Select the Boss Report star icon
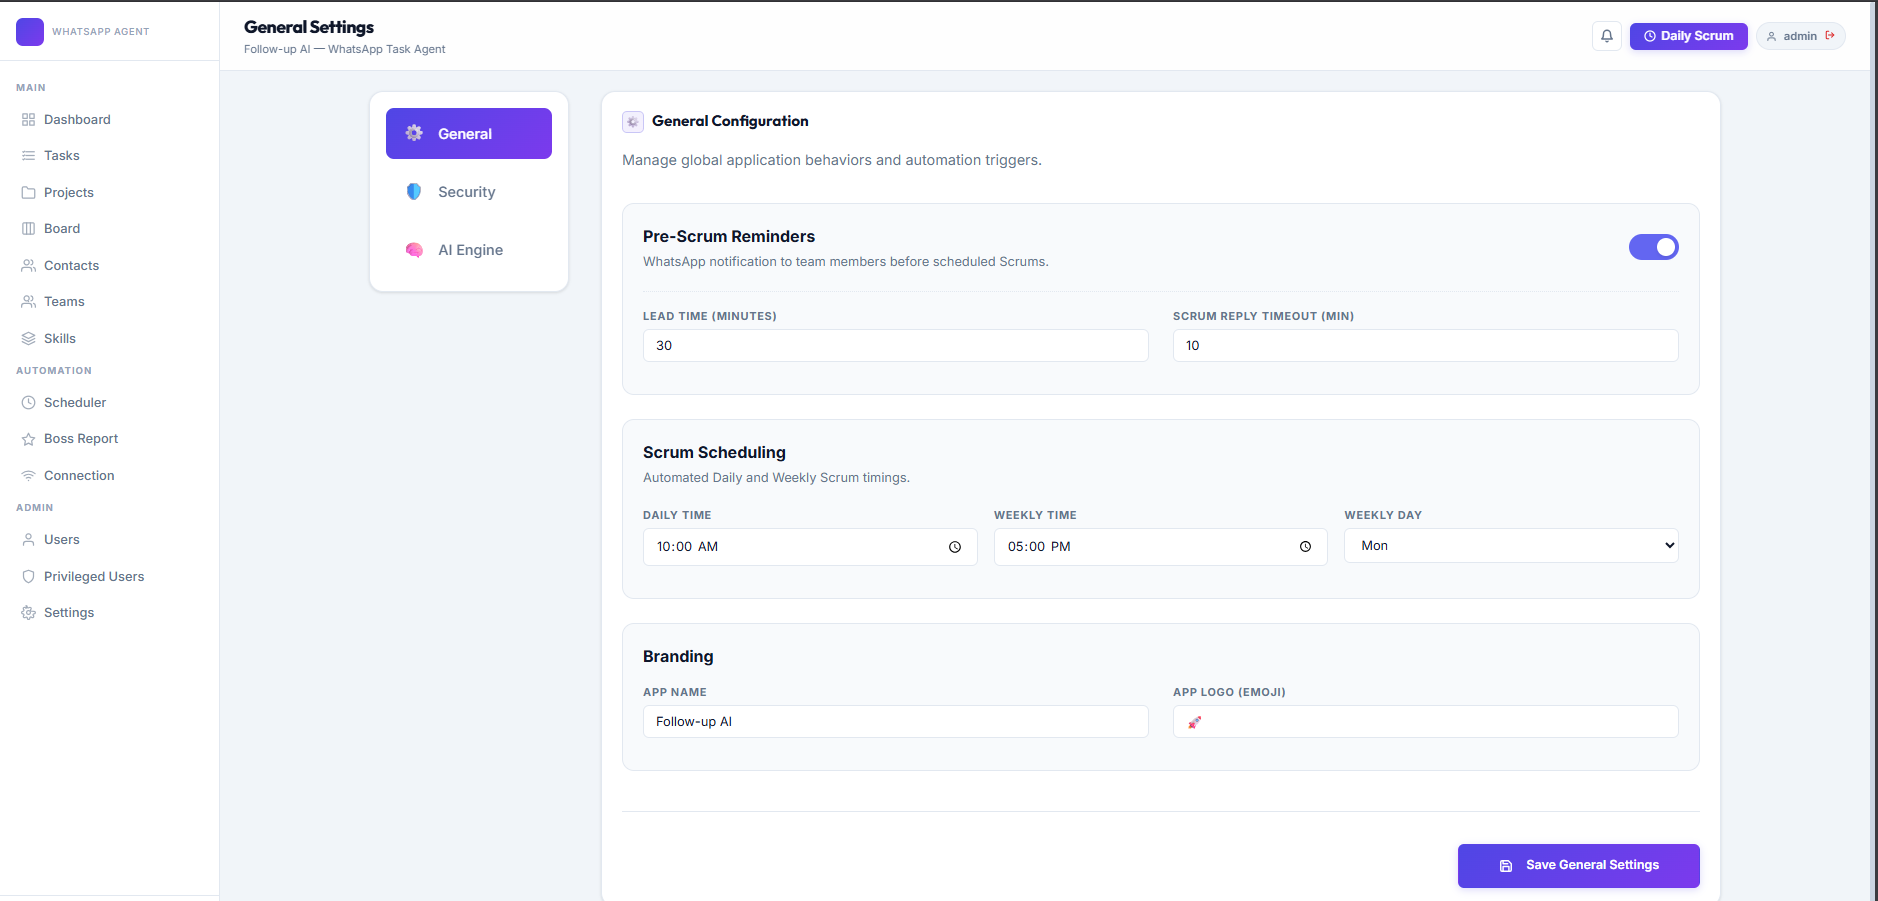The width and height of the screenshot is (1878, 901). click(28, 438)
